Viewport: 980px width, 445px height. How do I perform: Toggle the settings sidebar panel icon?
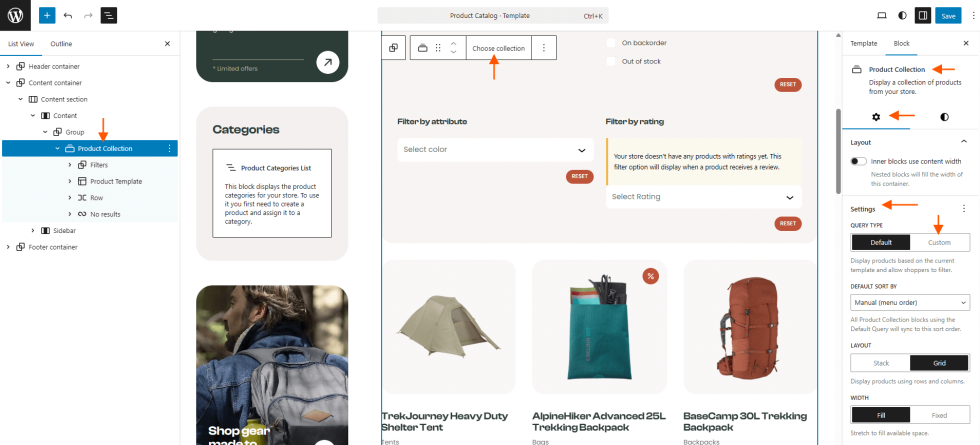click(922, 16)
